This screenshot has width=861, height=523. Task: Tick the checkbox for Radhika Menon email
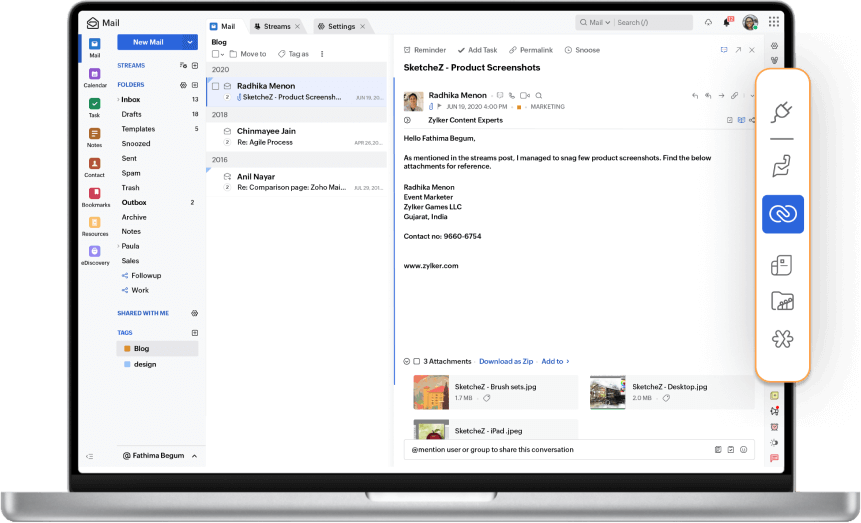215,86
